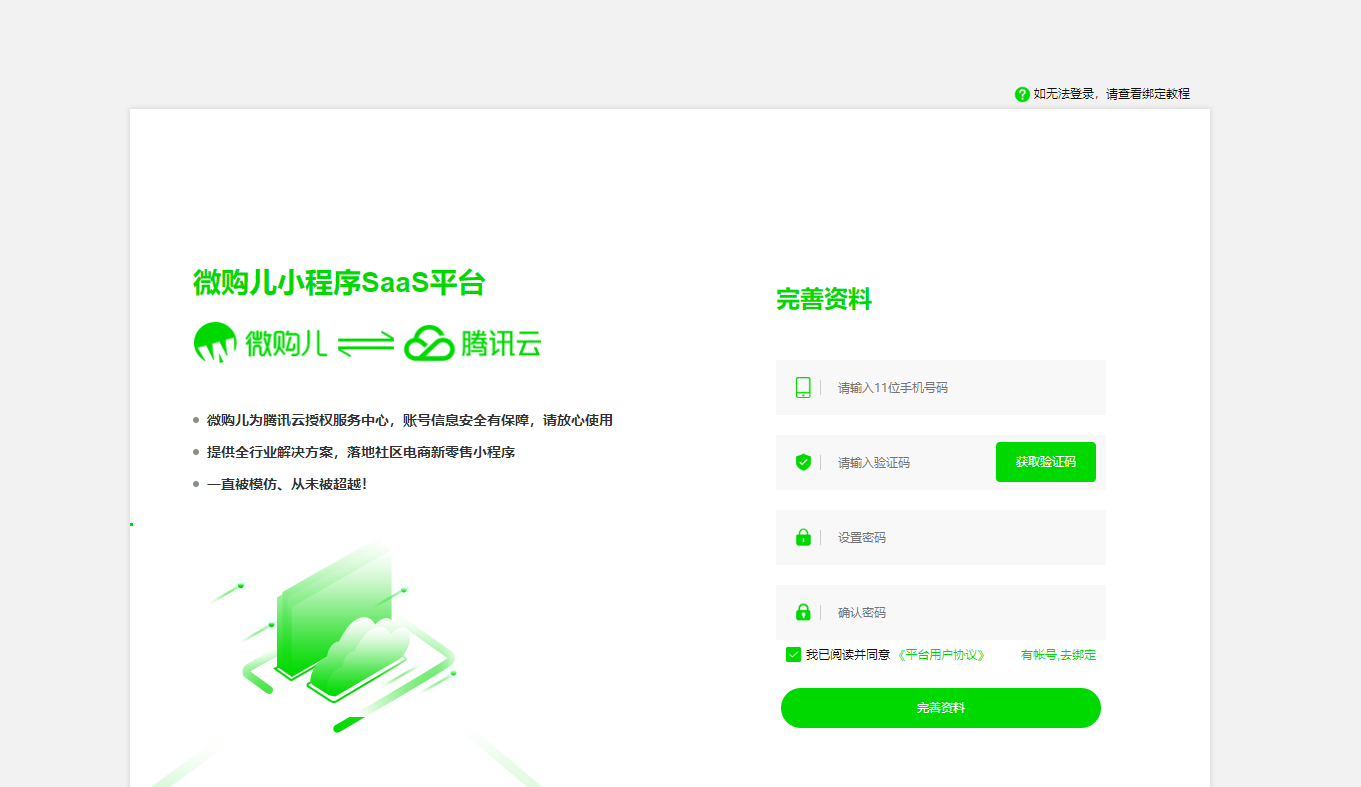The height and width of the screenshot is (787, 1361).
Task: Click the 微购儿小程序SaaS平台 title
Action: [x=339, y=283]
